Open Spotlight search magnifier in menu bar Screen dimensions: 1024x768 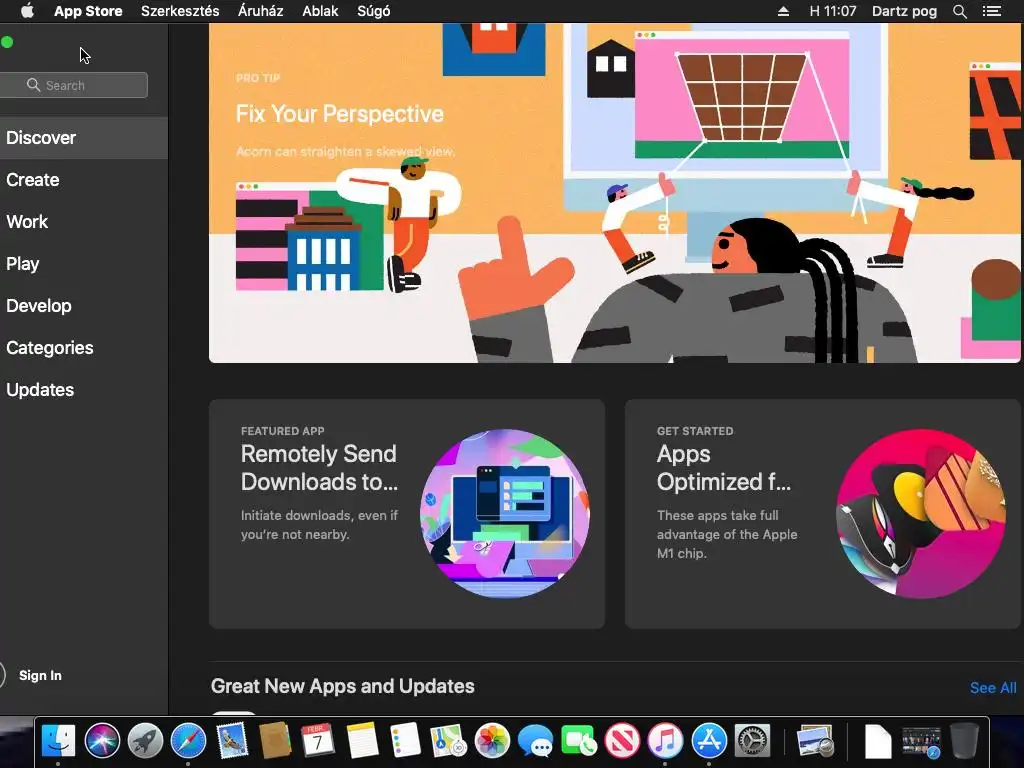[x=959, y=11]
